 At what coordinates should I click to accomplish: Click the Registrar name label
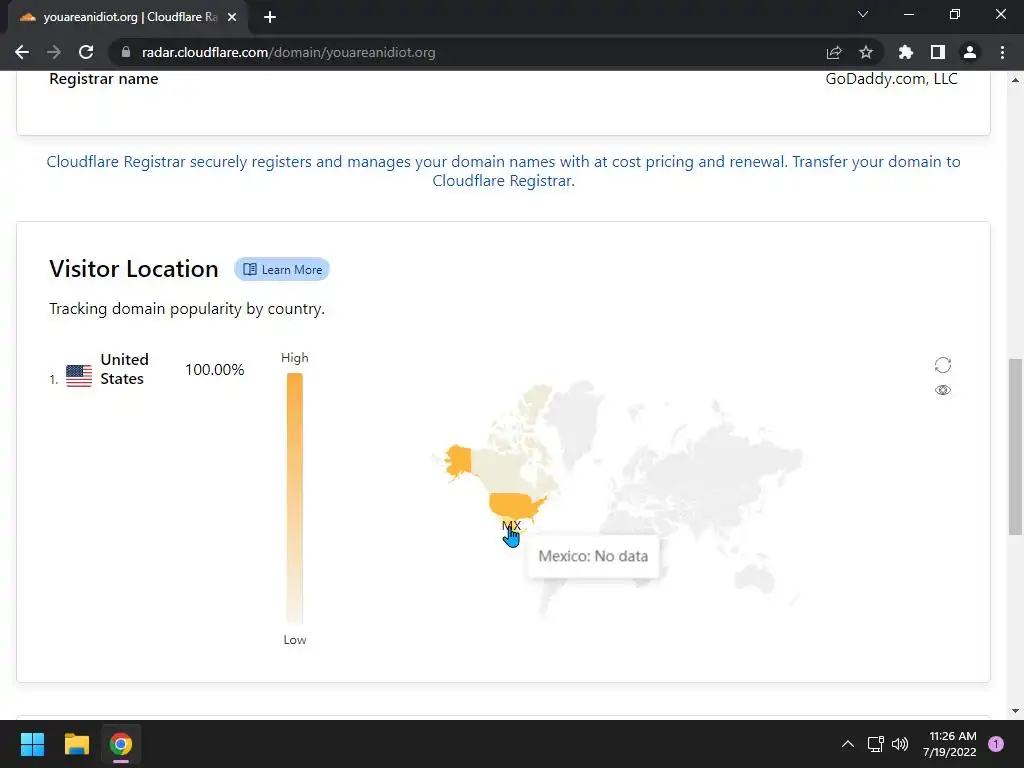(x=104, y=78)
